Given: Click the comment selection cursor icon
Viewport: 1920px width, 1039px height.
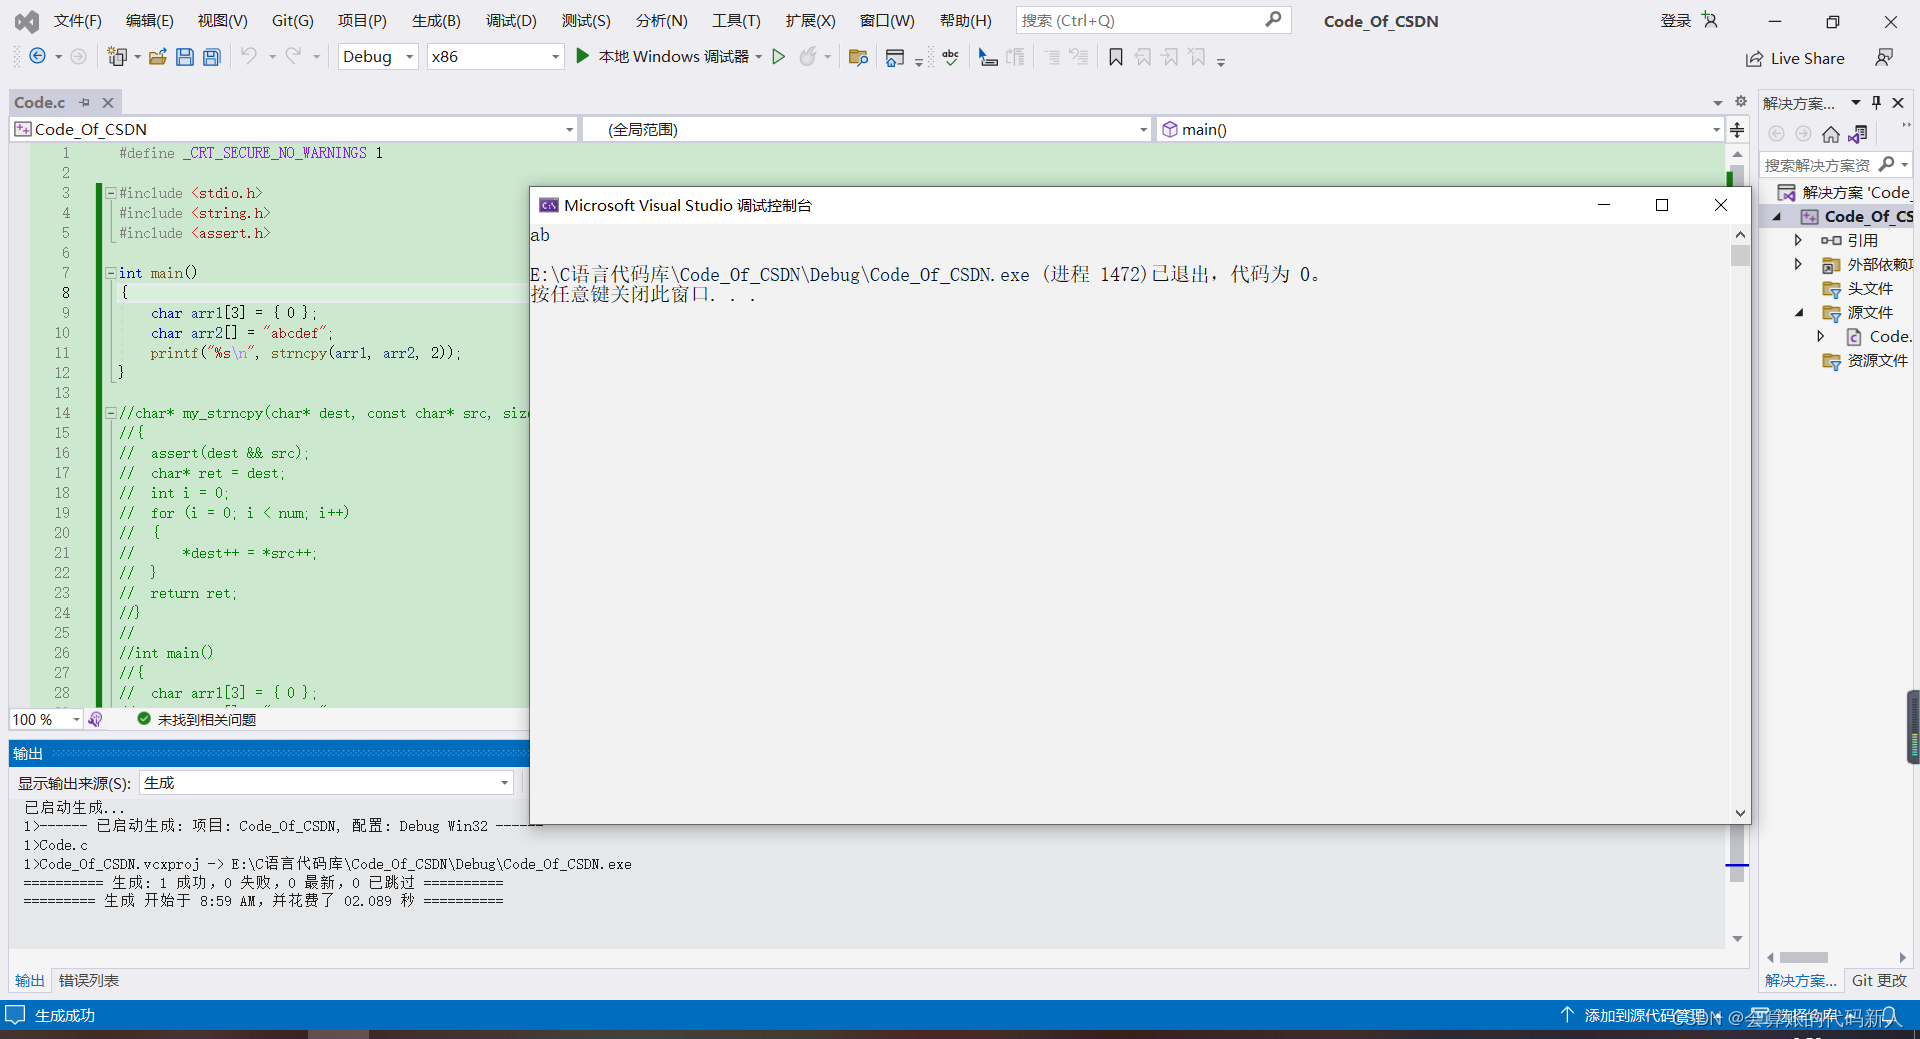Looking at the screenshot, I should tap(988, 57).
